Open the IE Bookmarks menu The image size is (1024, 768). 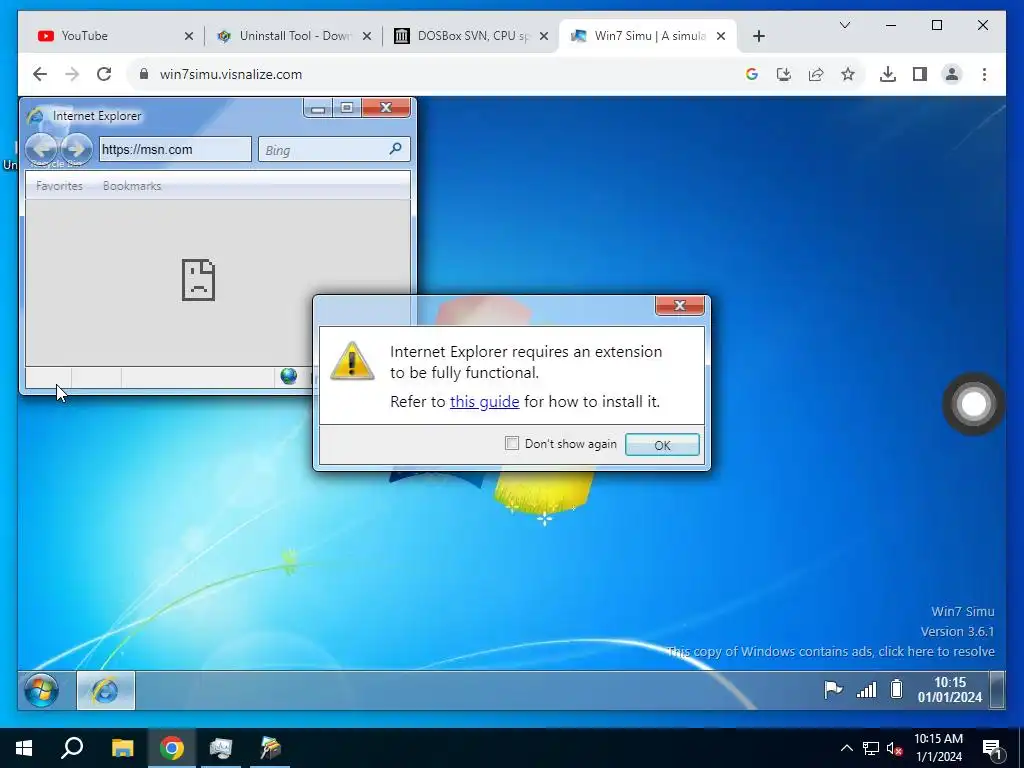coord(132,186)
